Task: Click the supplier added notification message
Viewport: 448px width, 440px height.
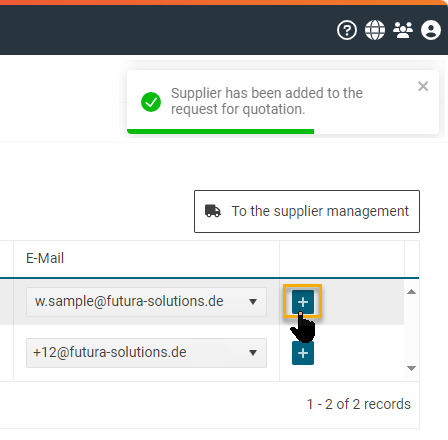Action: coord(267,101)
